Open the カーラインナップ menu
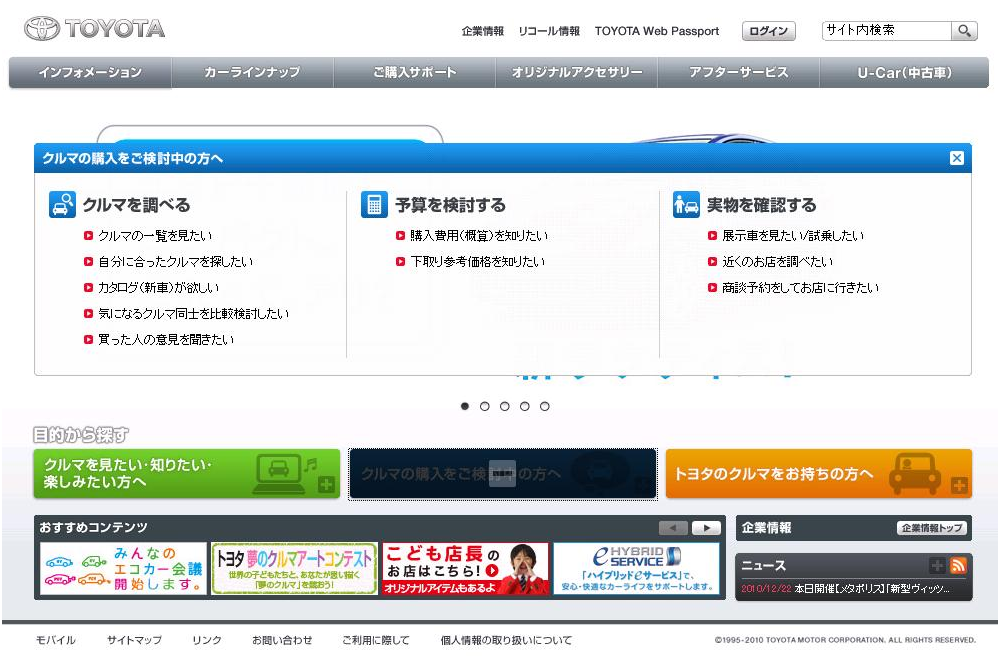 click(x=252, y=72)
